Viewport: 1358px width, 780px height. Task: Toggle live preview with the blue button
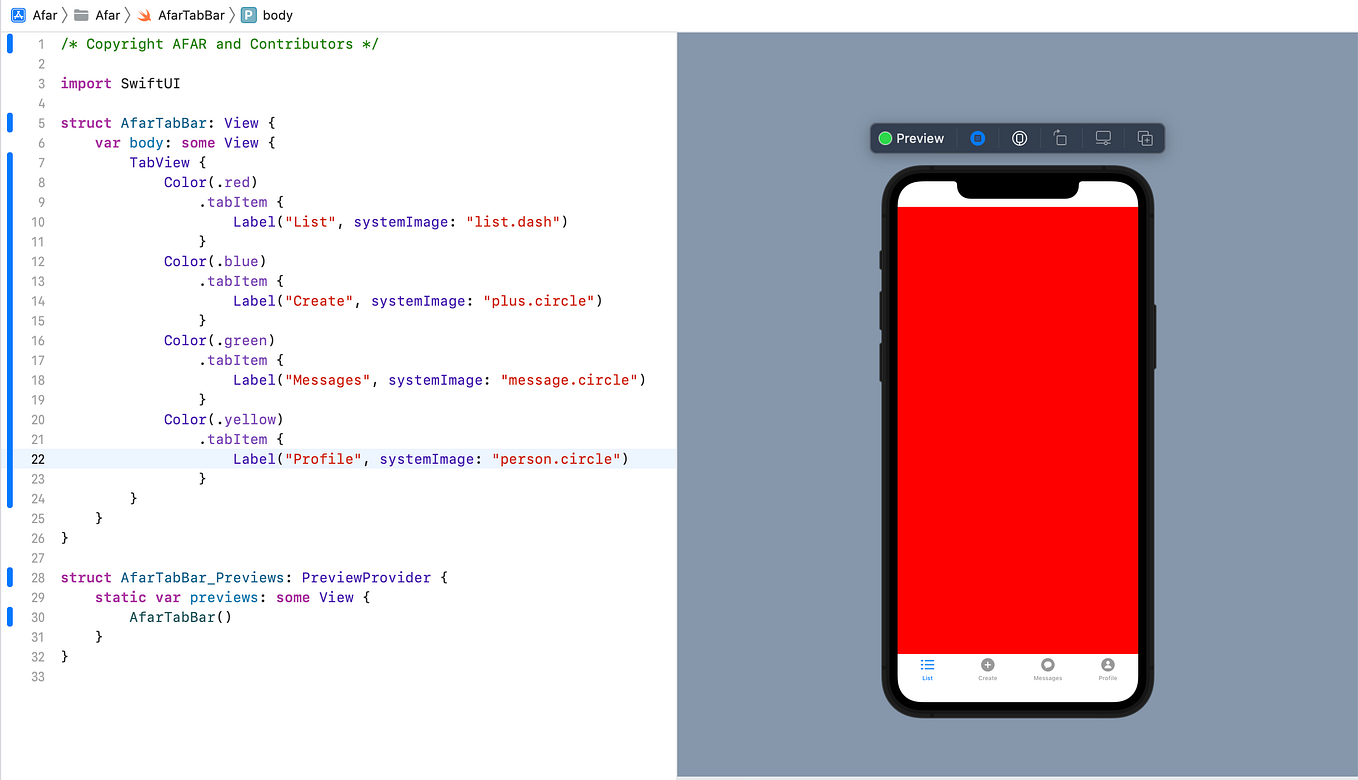(977, 138)
